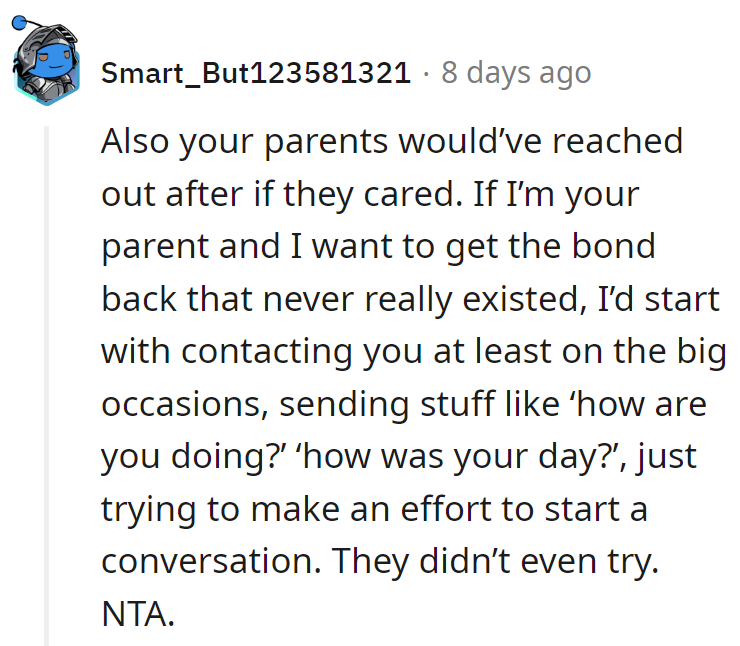Open Smart_But123581321's profile via username

point(256,73)
